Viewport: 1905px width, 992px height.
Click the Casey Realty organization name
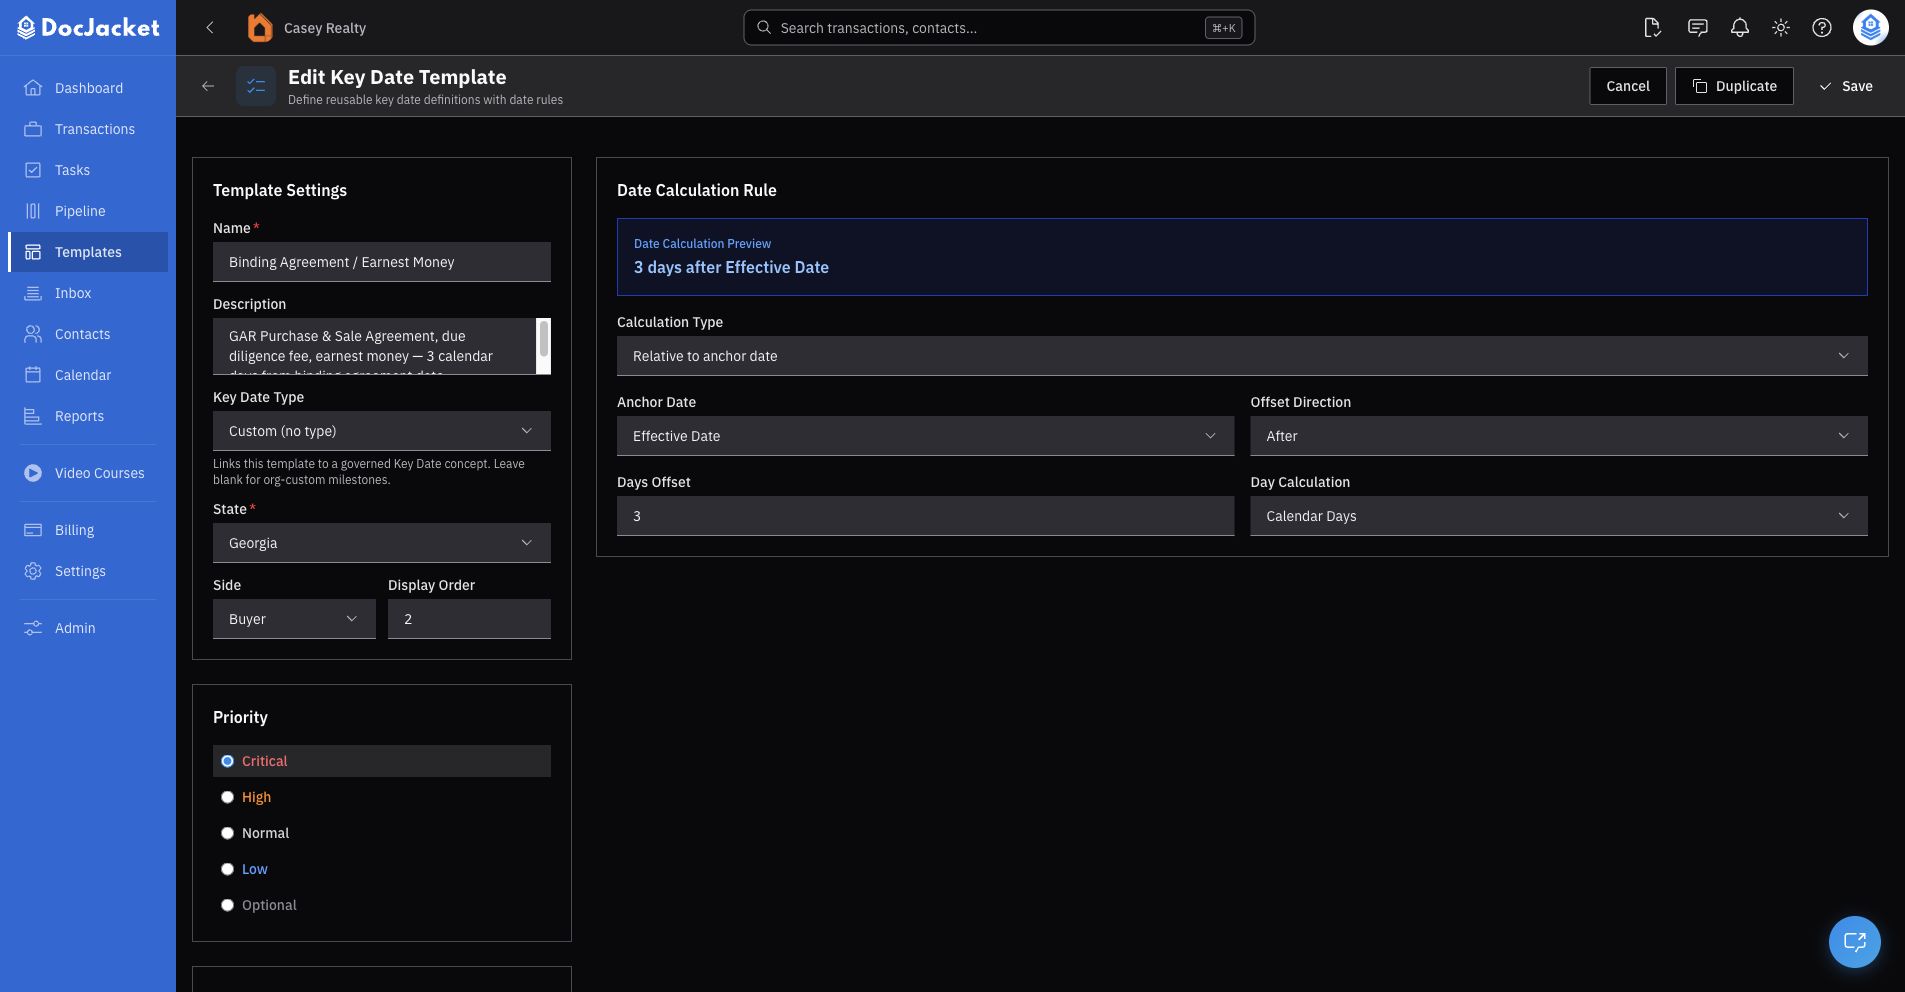pos(325,28)
